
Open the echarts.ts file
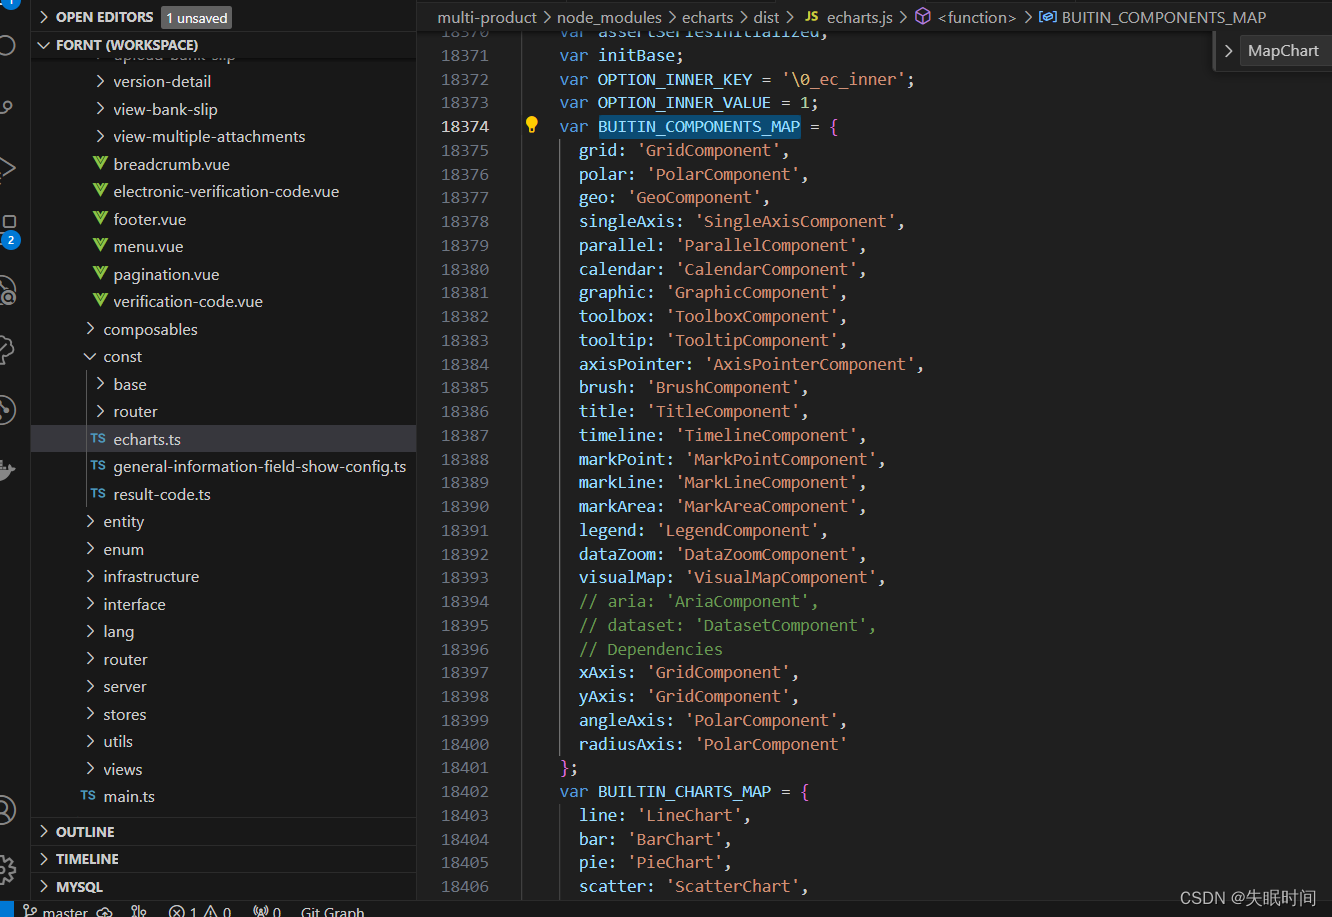(x=223, y=439)
